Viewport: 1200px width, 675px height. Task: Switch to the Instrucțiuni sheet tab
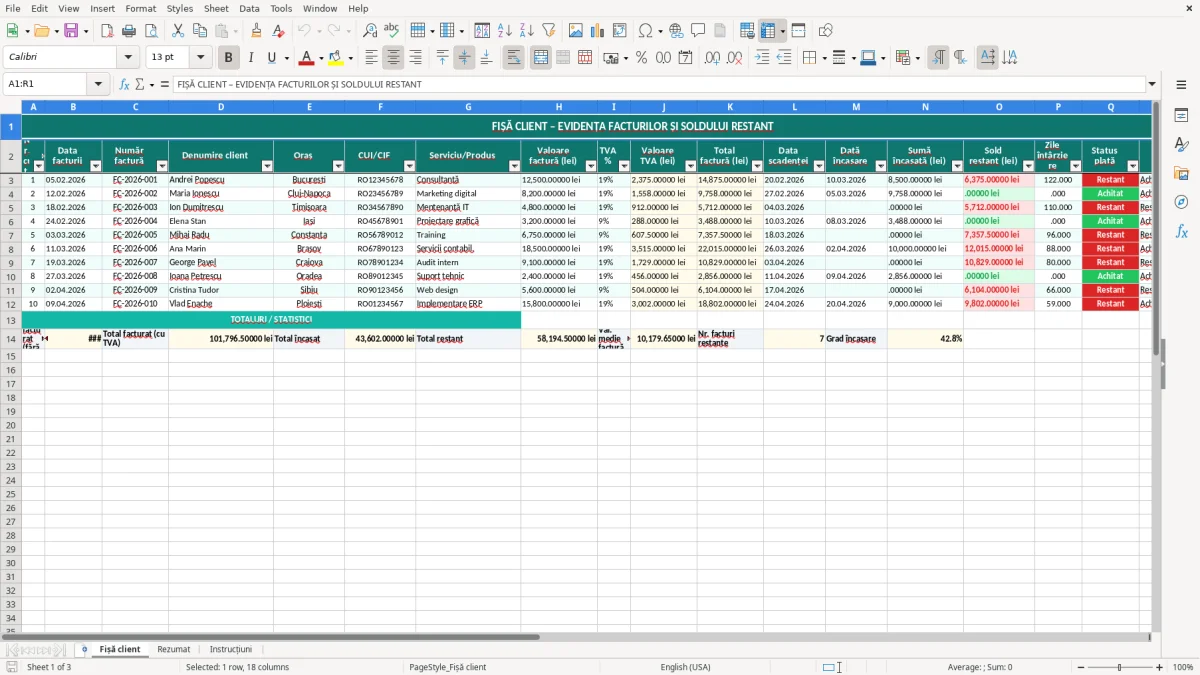click(231, 649)
